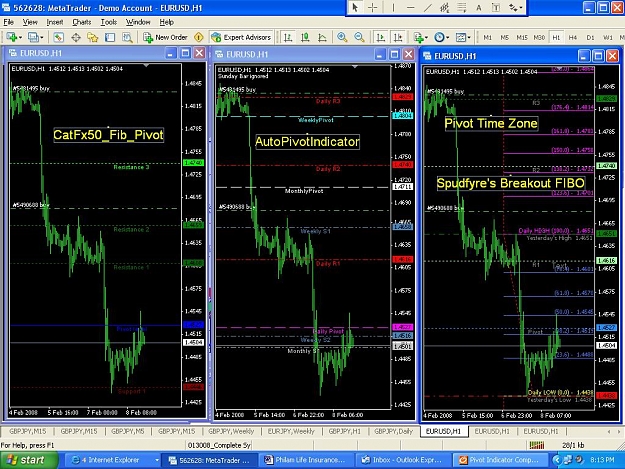Image resolution: width=625 pixels, height=469 pixels.
Task: Switch to Pivot Indicator Comp taskbar item
Action: click(x=499, y=460)
